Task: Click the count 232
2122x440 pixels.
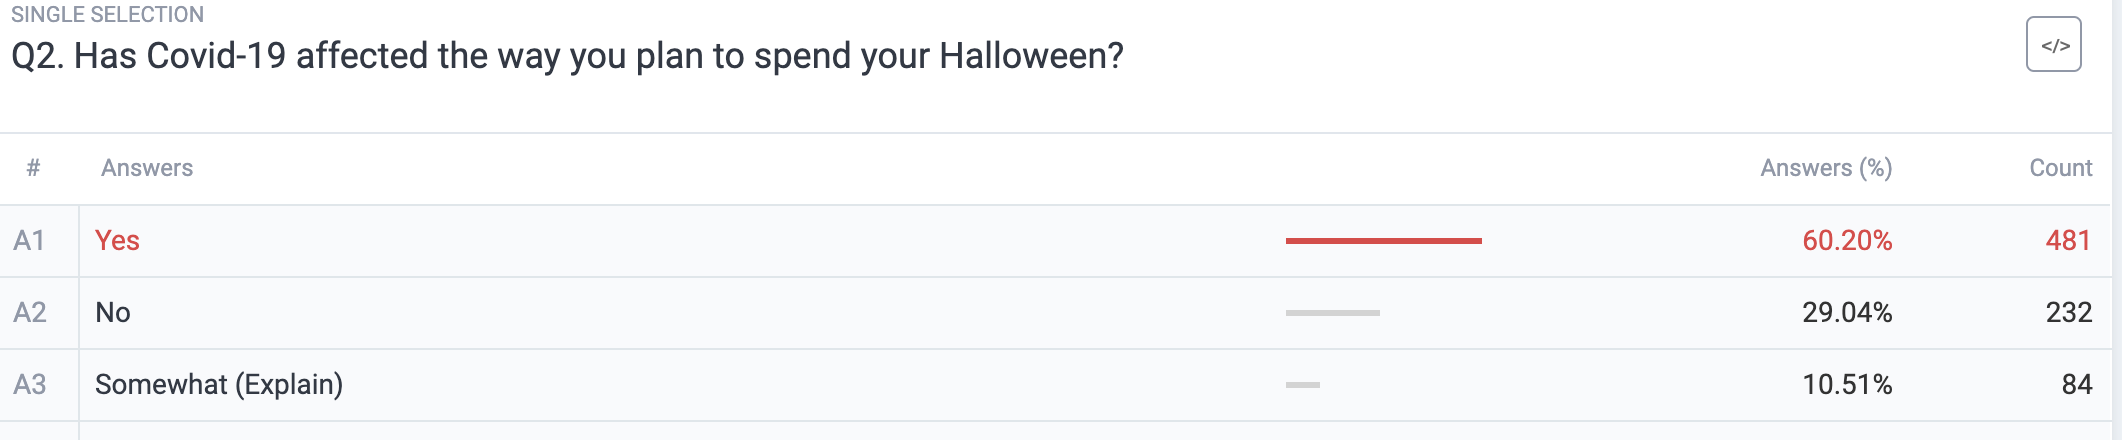Action: click(2069, 313)
